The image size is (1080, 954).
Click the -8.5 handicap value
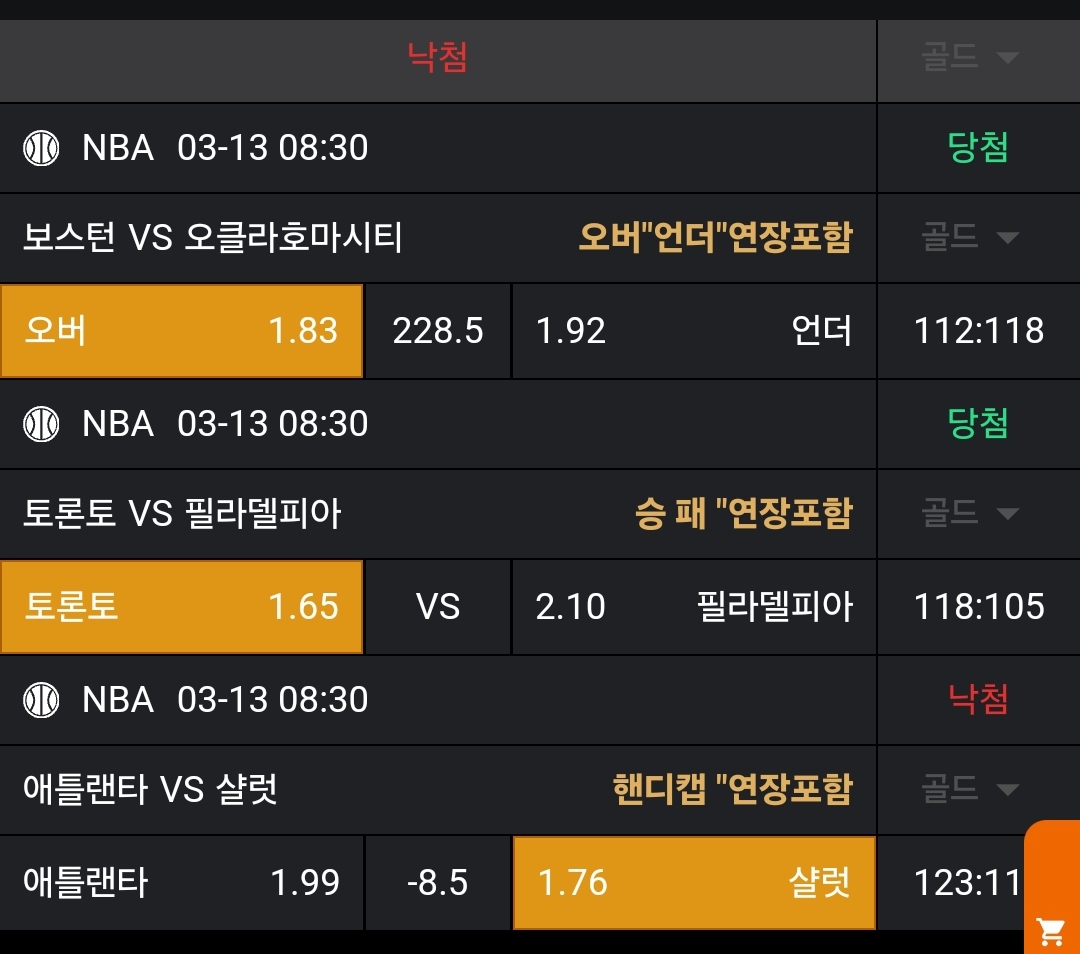click(x=438, y=883)
